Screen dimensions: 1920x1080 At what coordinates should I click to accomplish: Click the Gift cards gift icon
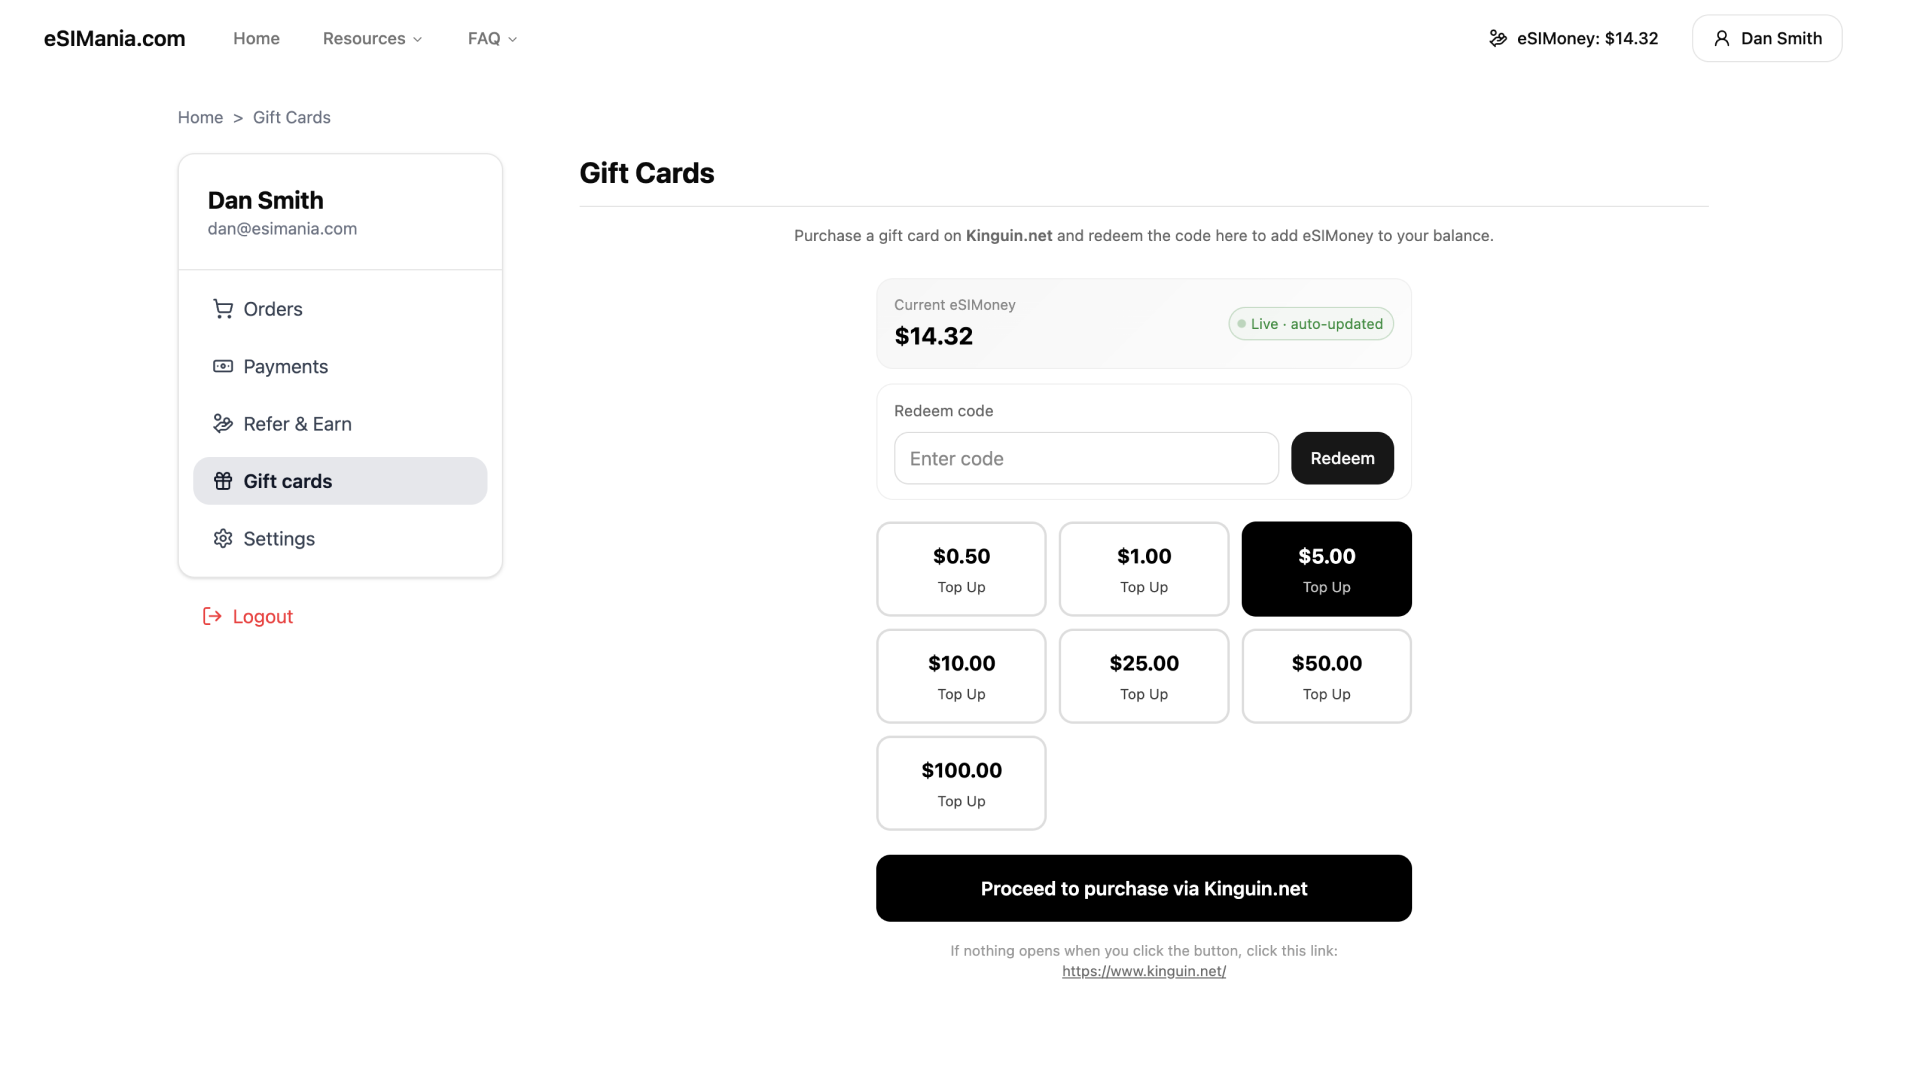click(x=222, y=481)
